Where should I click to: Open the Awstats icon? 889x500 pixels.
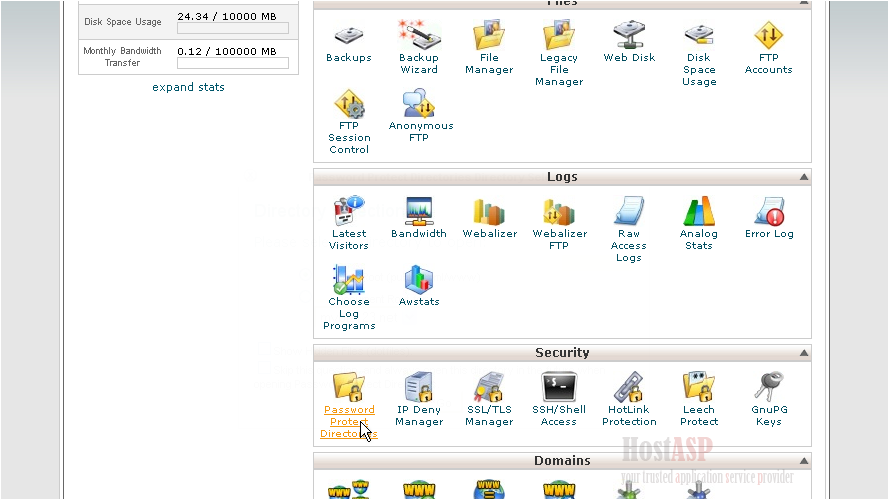click(419, 280)
